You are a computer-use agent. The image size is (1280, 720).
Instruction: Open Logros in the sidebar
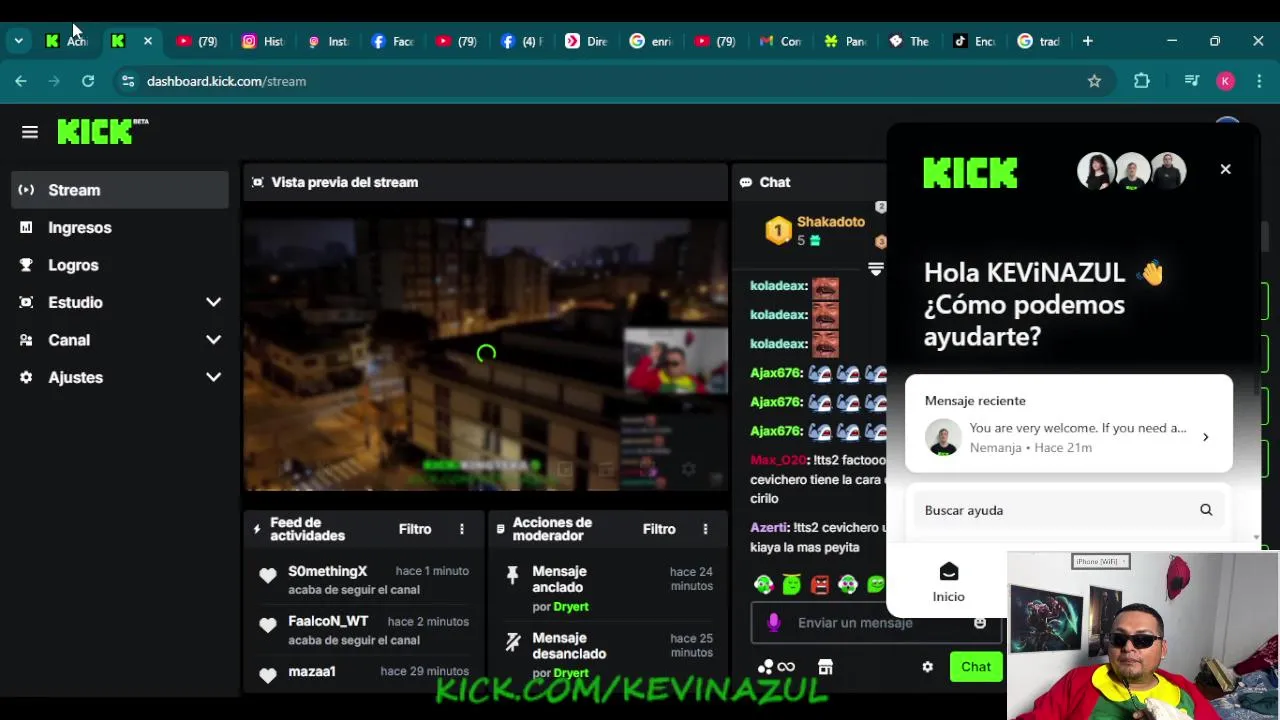[120, 265]
